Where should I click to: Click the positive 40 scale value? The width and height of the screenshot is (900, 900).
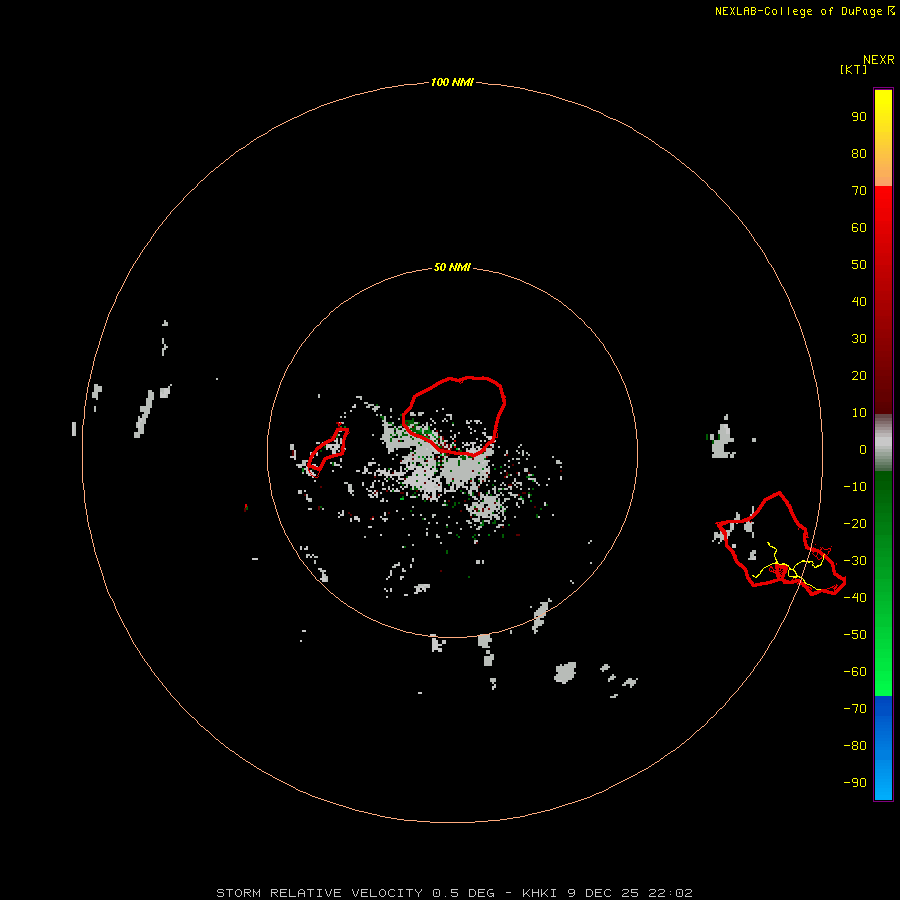[x=859, y=301]
